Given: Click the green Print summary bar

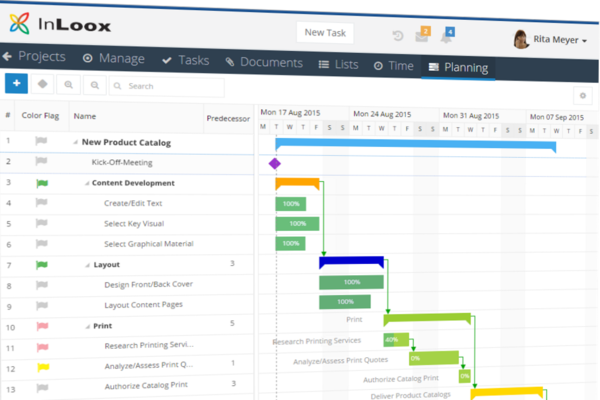Looking at the screenshot, I should (427, 319).
